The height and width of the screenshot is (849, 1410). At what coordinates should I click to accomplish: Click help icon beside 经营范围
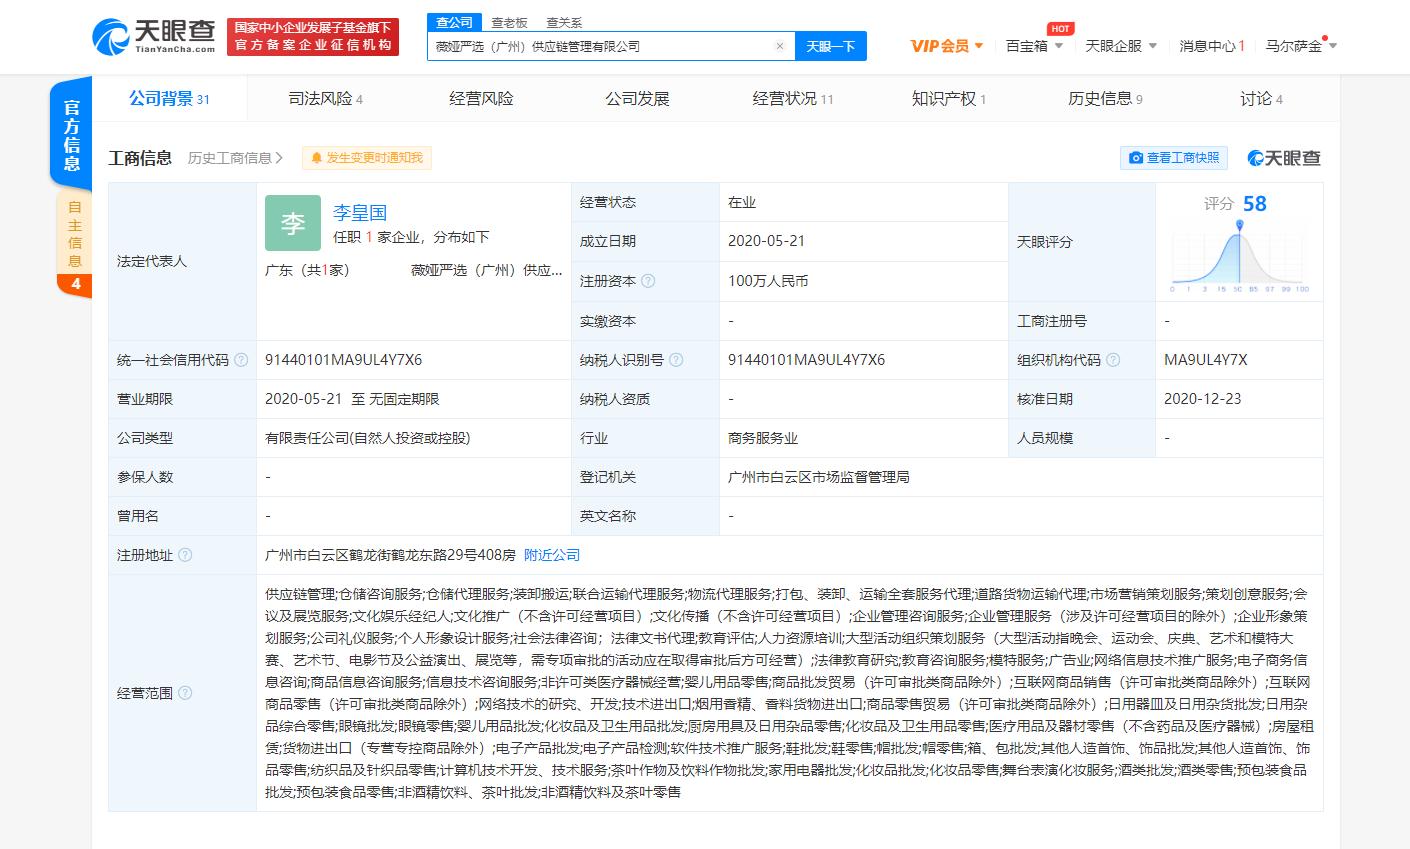click(x=185, y=693)
